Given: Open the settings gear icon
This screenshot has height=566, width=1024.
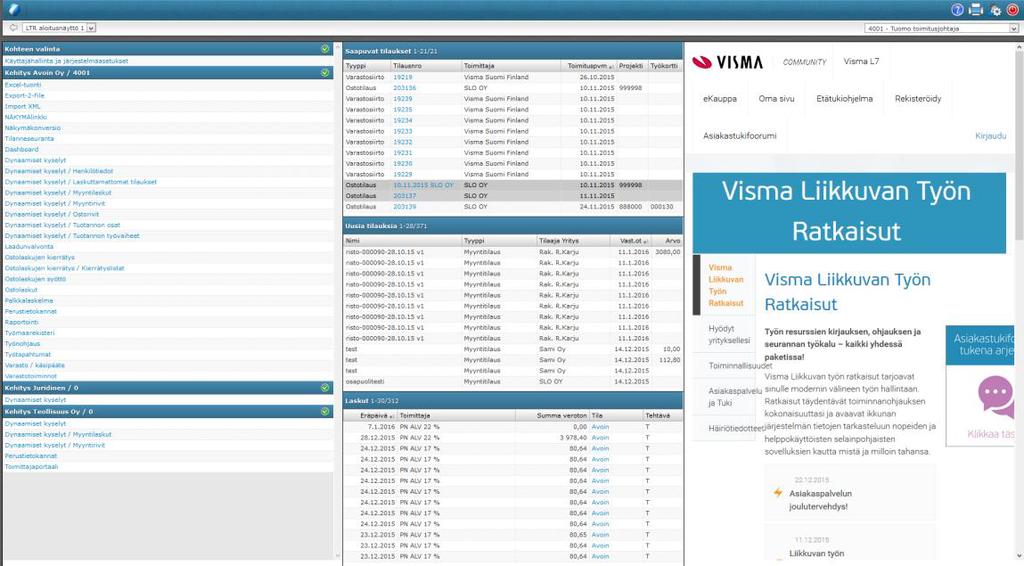Looking at the screenshot, I should click(x=995, y=10).
